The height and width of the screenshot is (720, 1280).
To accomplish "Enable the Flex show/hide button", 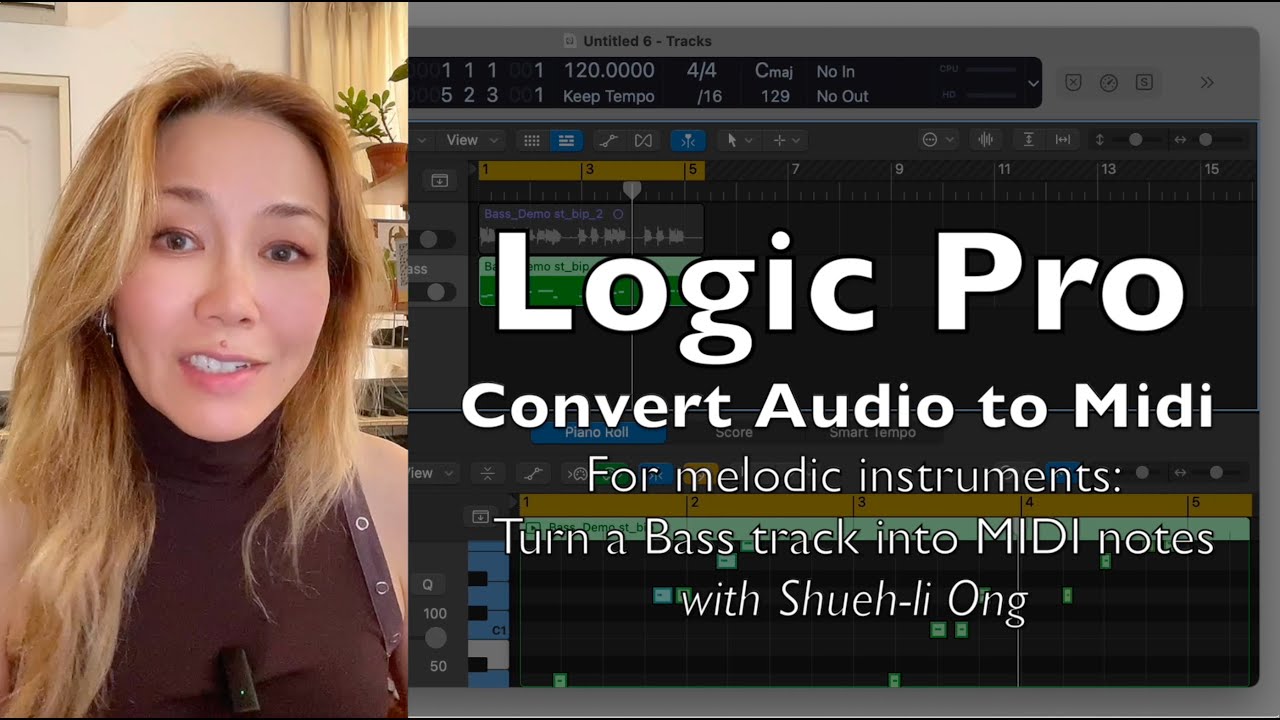I will (x=643, y=141).
